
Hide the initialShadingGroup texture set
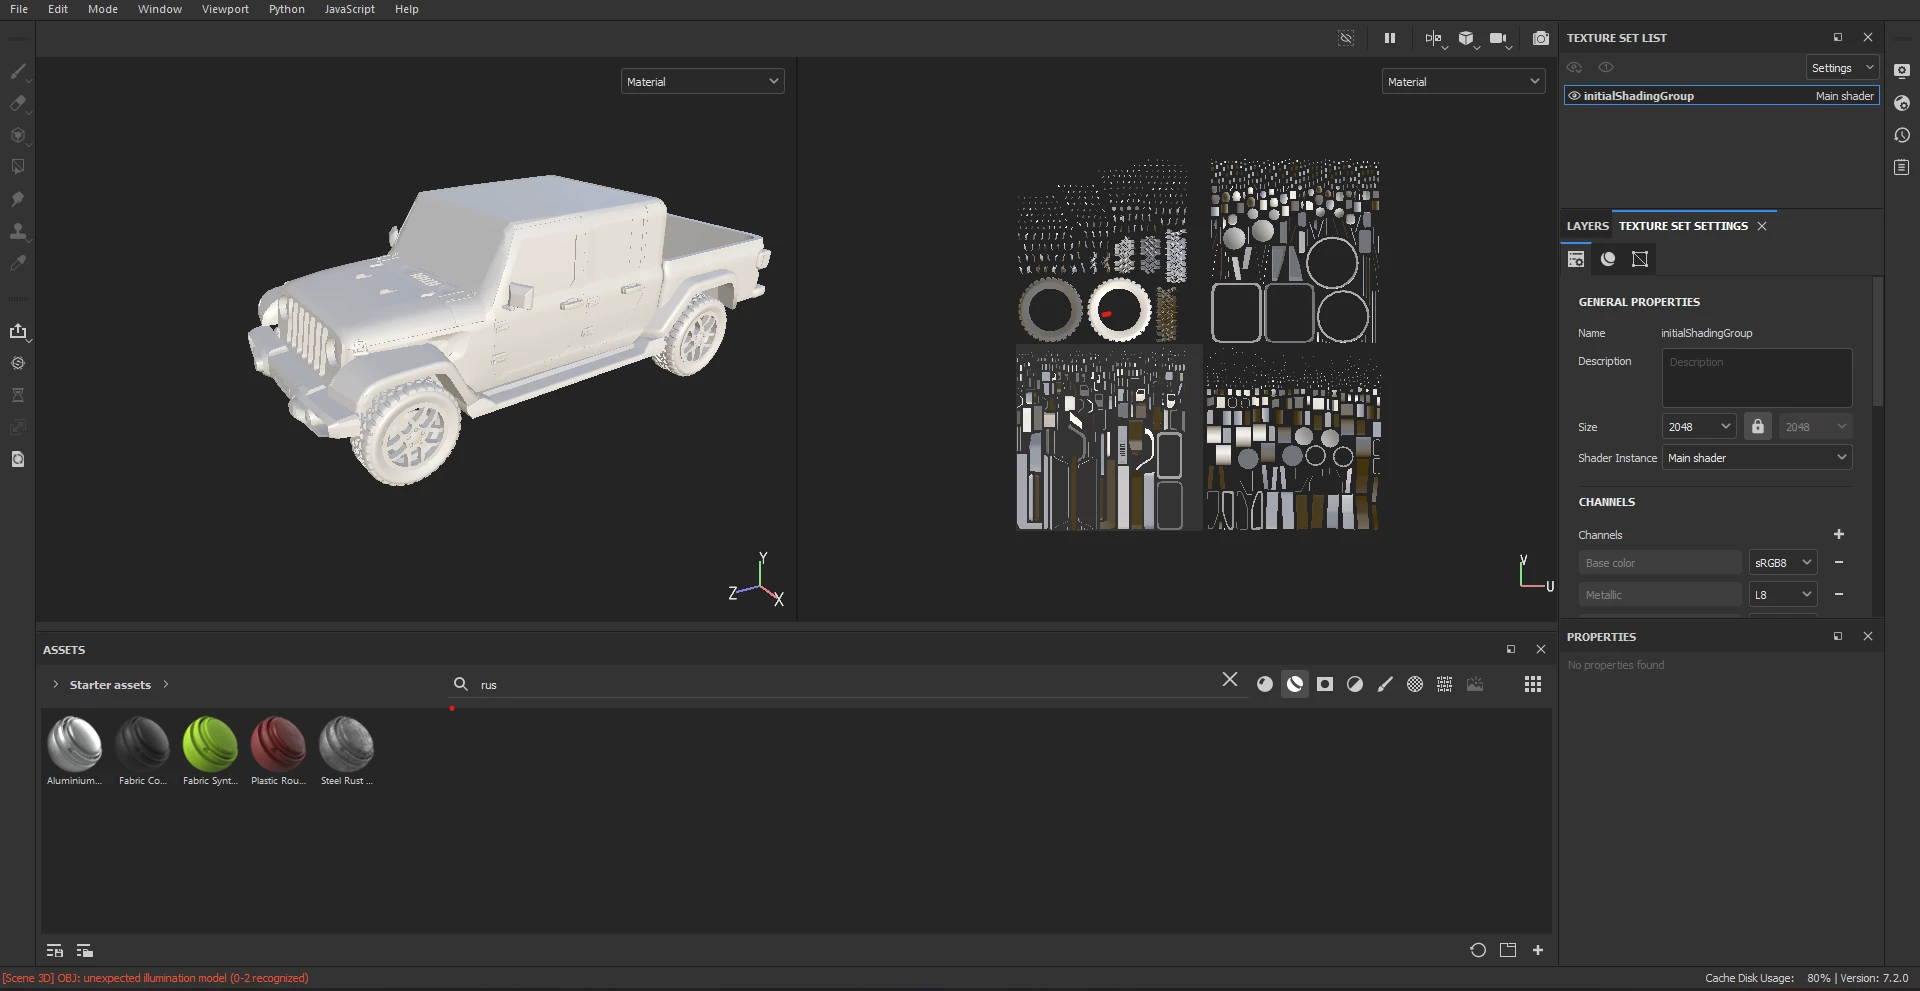(1574, 96)
